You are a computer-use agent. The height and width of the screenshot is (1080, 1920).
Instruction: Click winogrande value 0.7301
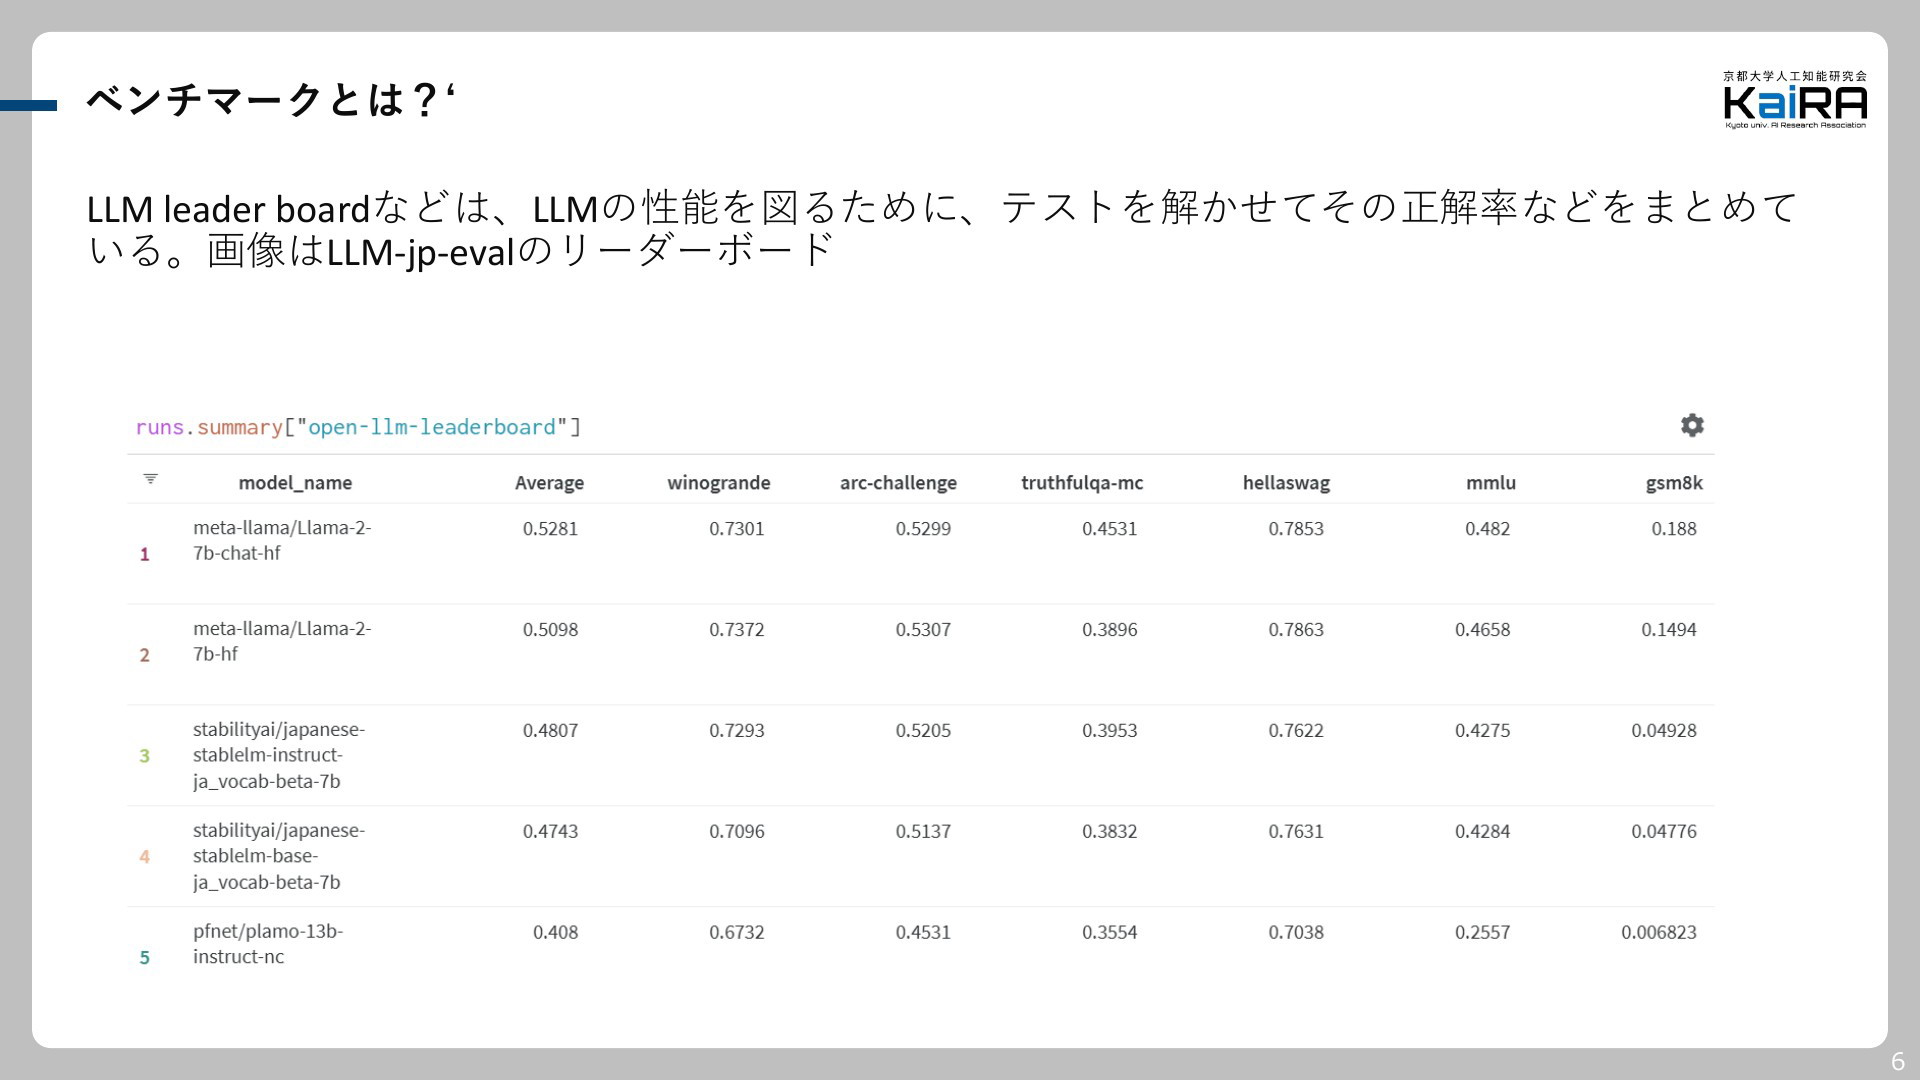pos(737,529)
